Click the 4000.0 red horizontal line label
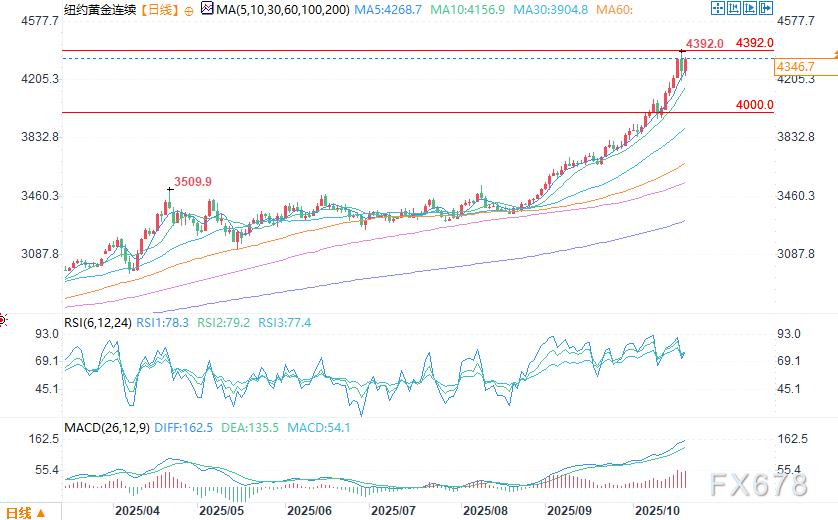Screen dimensions: 838x520 click(x=755, y=104)
